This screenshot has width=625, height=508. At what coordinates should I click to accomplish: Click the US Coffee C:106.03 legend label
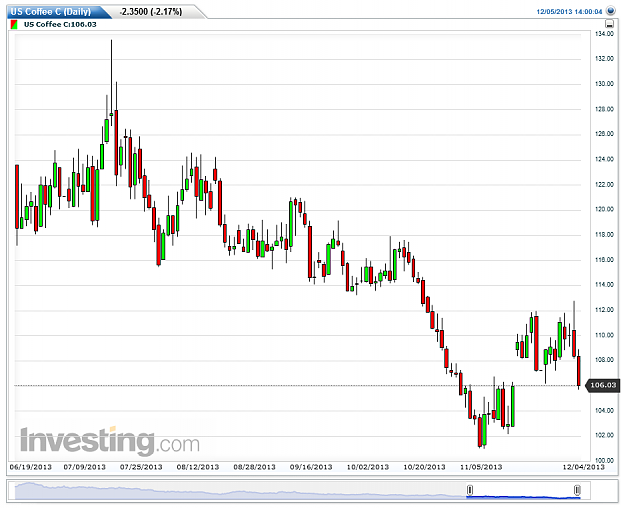[60, 24]
